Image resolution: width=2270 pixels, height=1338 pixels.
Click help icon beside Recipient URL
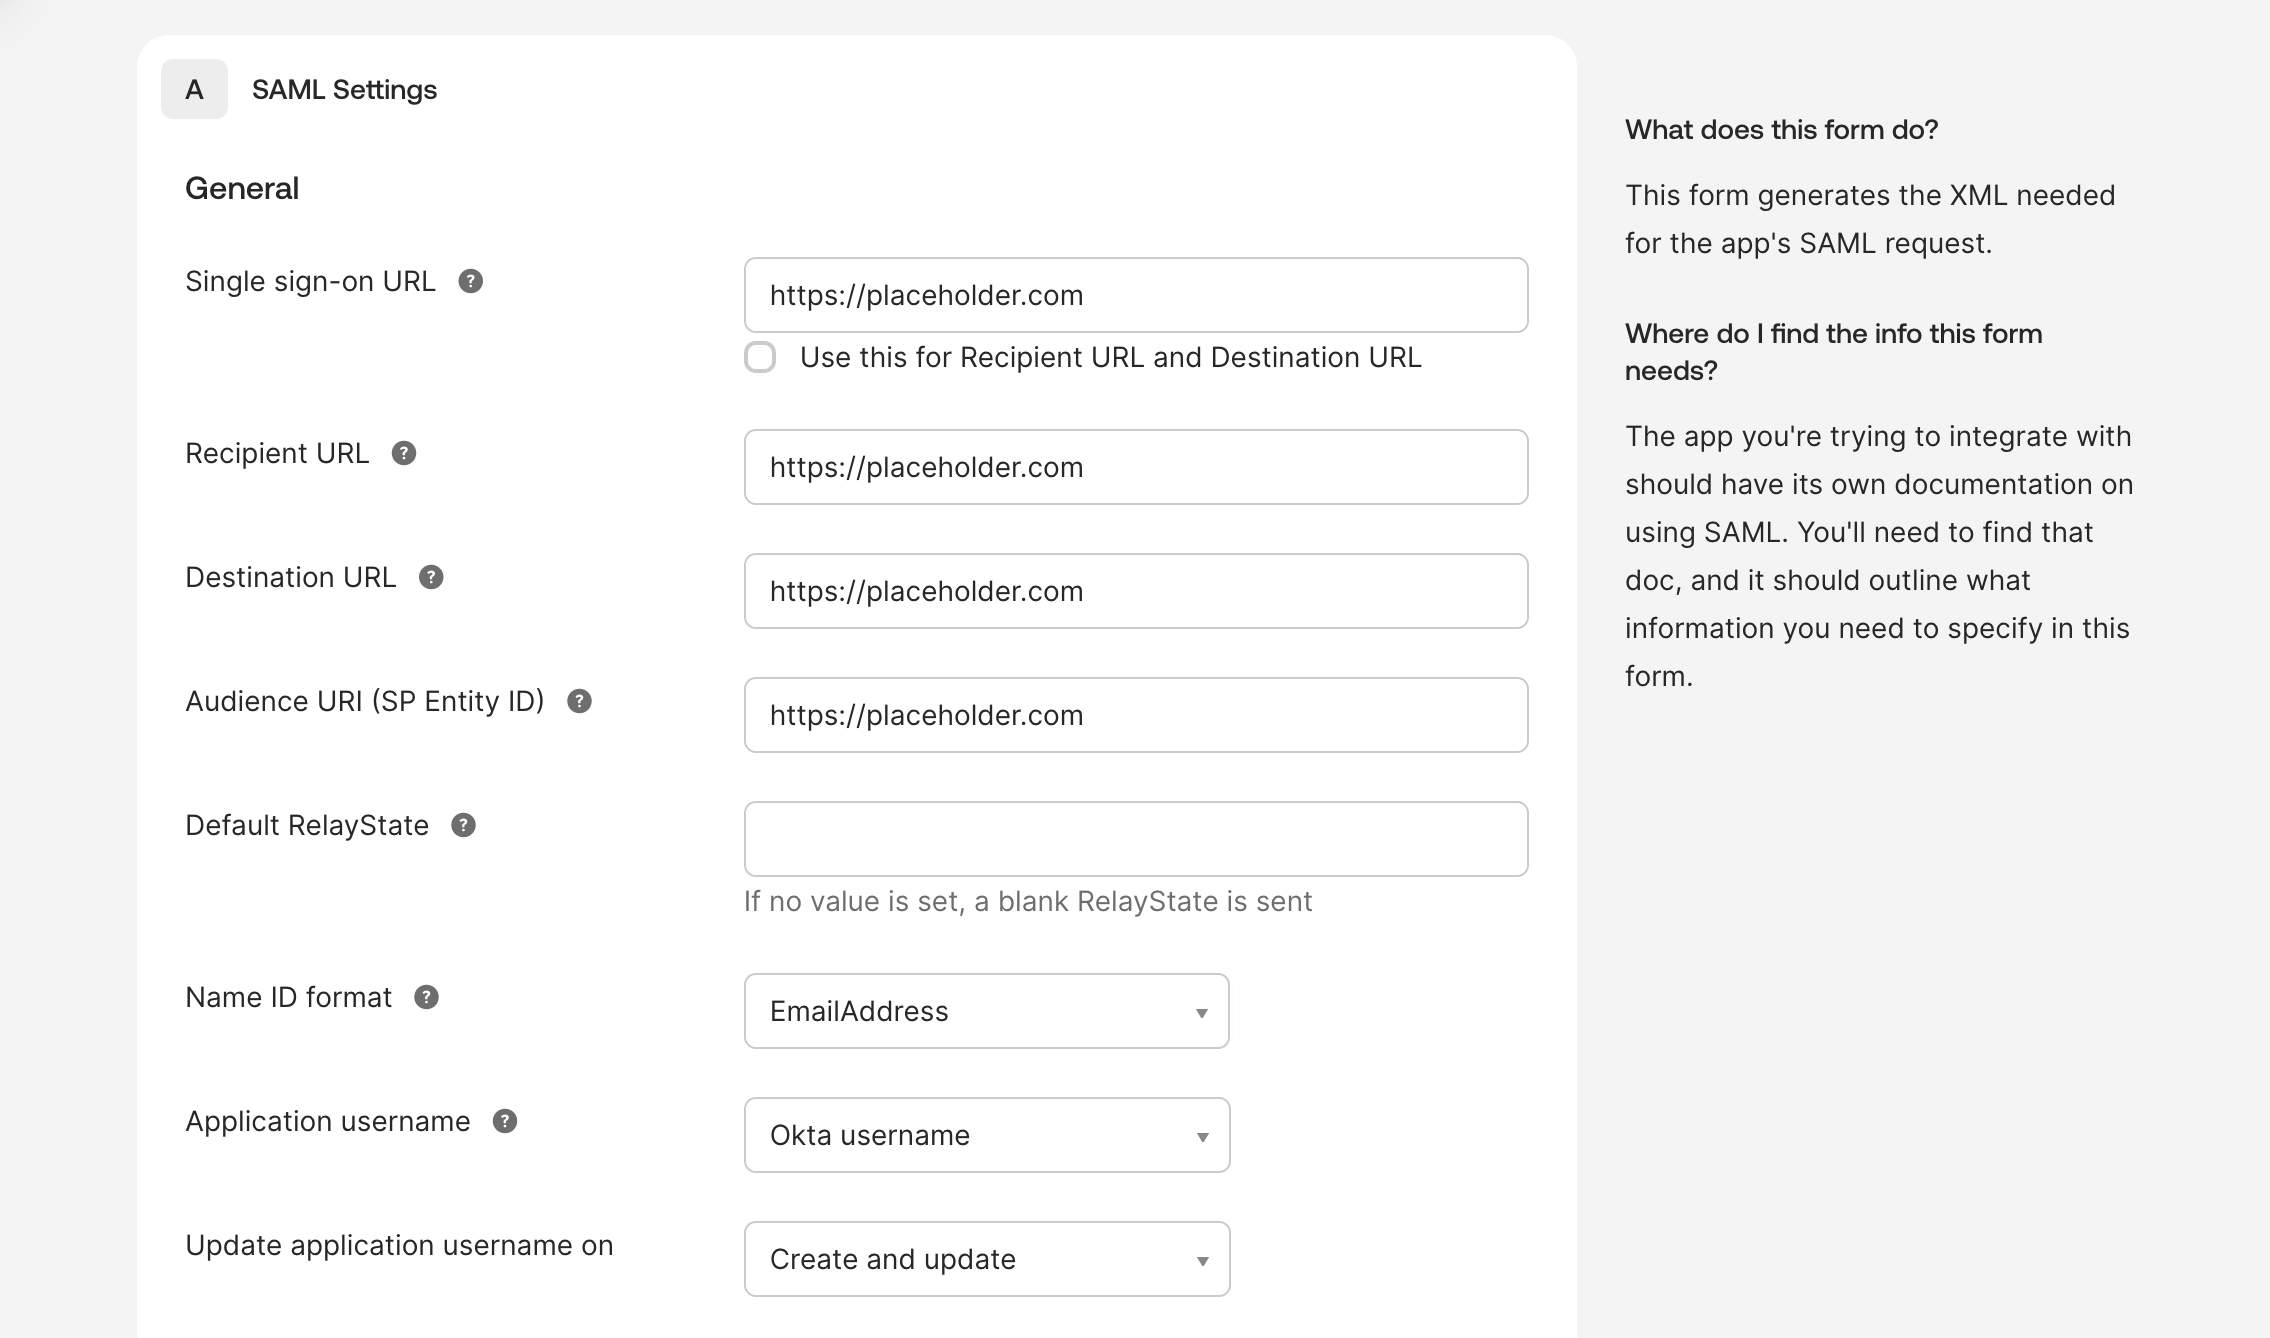[x=404, y=454]
